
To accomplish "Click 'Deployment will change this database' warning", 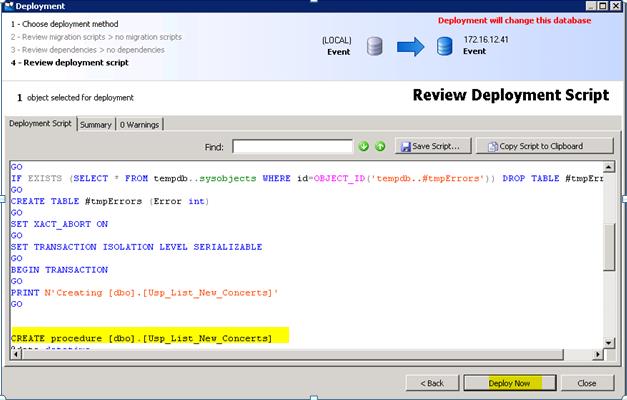I will pyautogui.click(x=514, y=20).
